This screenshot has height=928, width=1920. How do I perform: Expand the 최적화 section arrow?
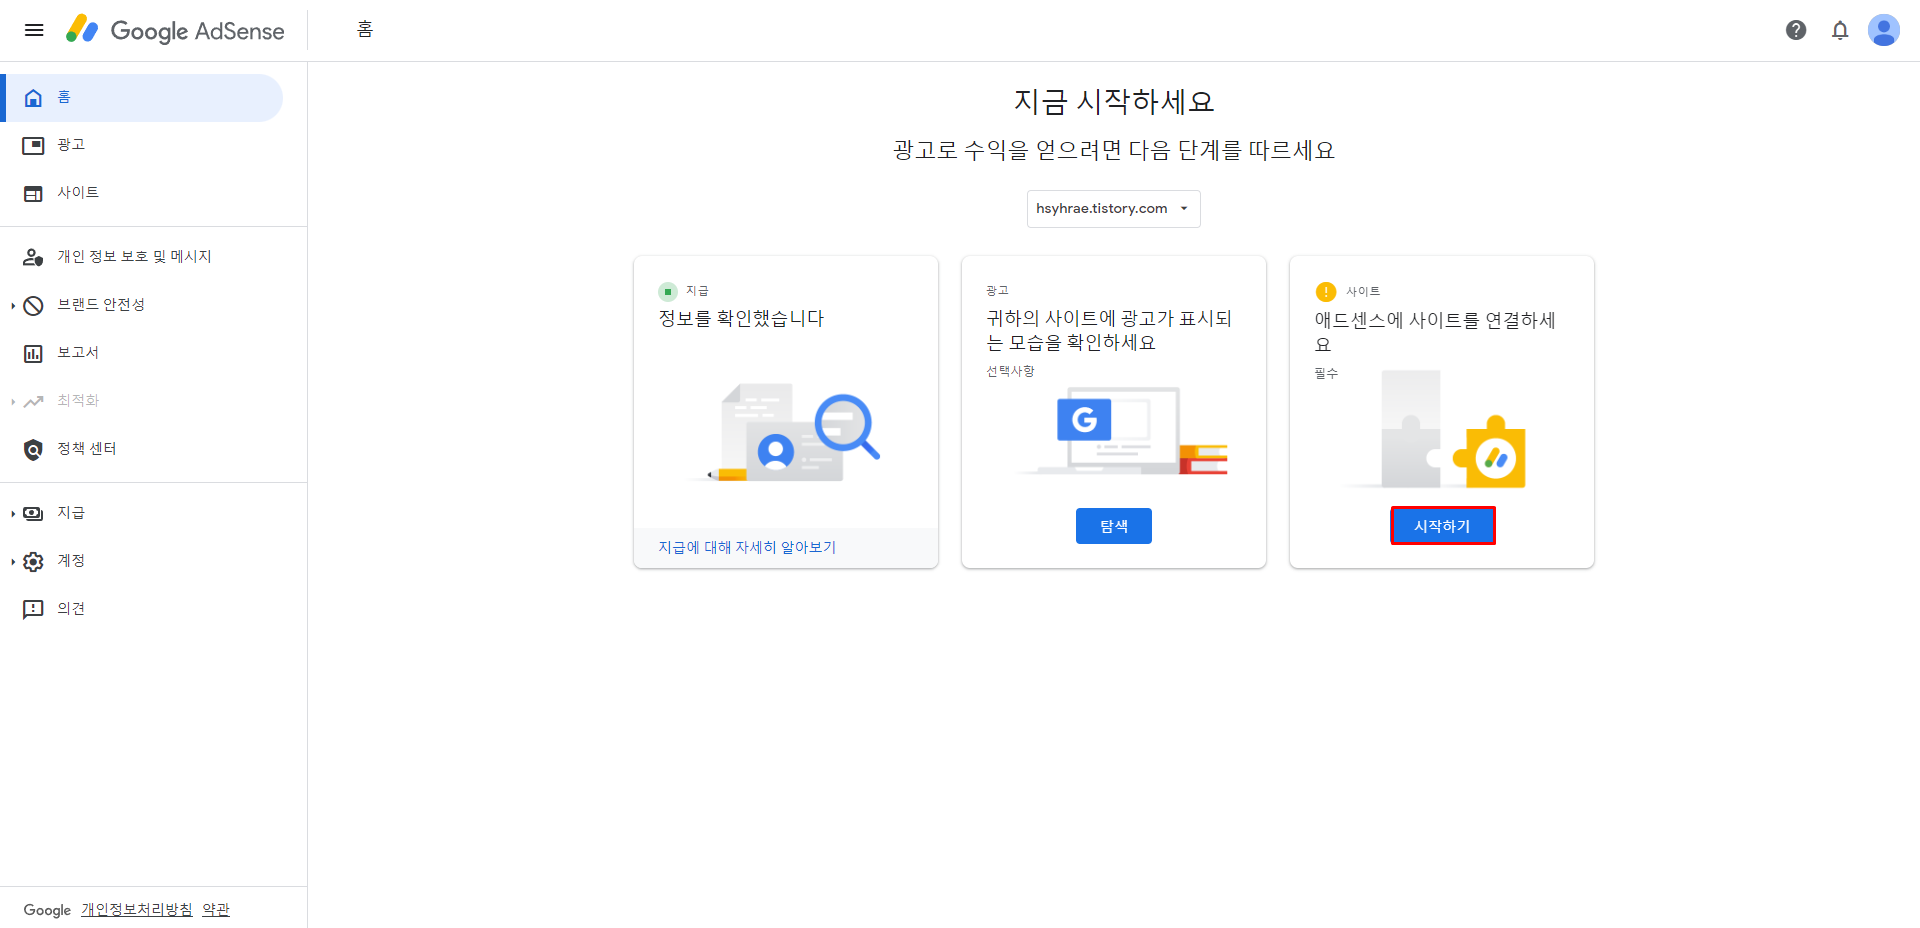[12, 402]
